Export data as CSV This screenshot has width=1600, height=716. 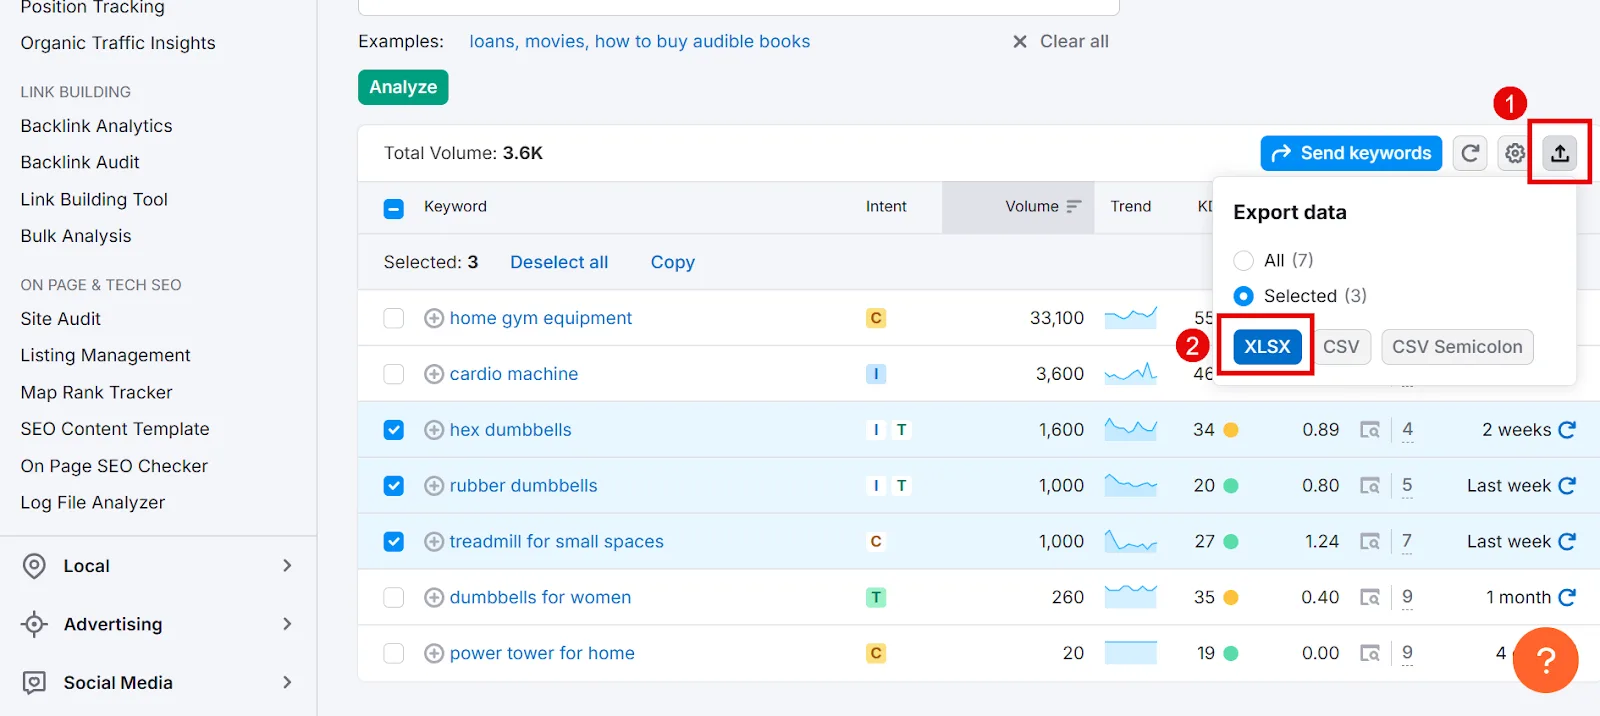[1341, 347]
